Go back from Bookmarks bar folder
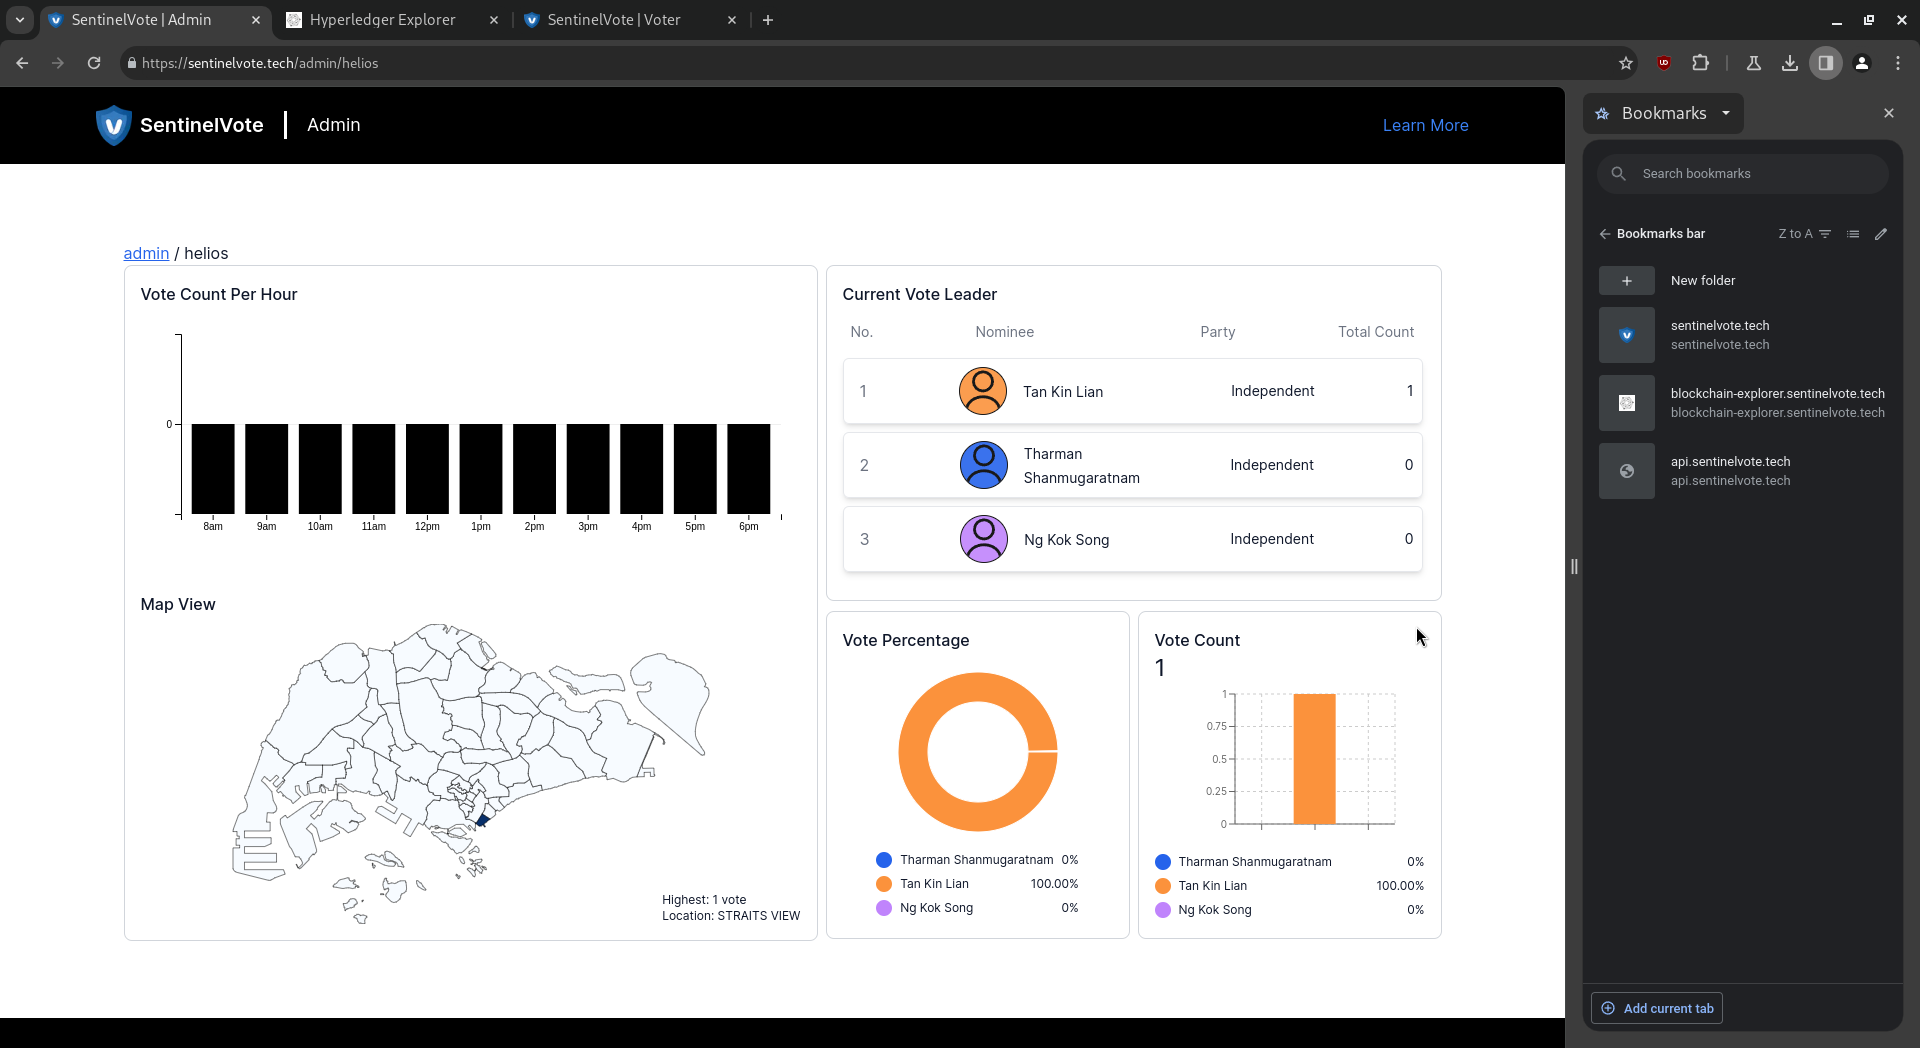Screen dimensions: 1920x1048 tap(1605, 234)
